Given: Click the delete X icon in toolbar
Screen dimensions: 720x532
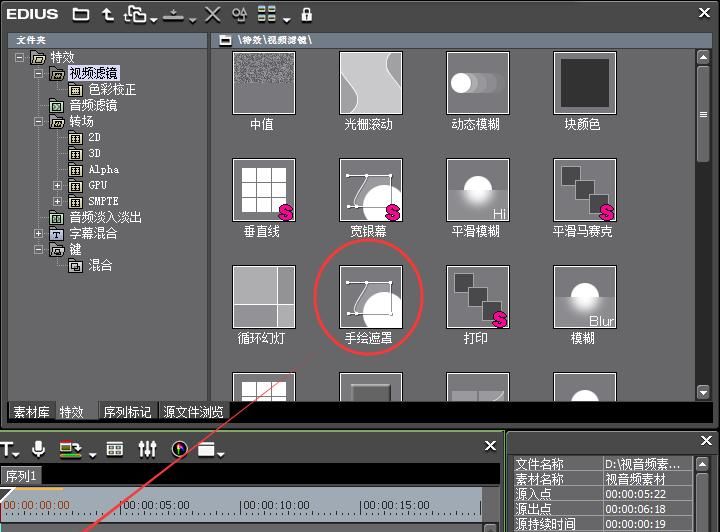Looking at the screenshot, I should click(x=212, y=15).
